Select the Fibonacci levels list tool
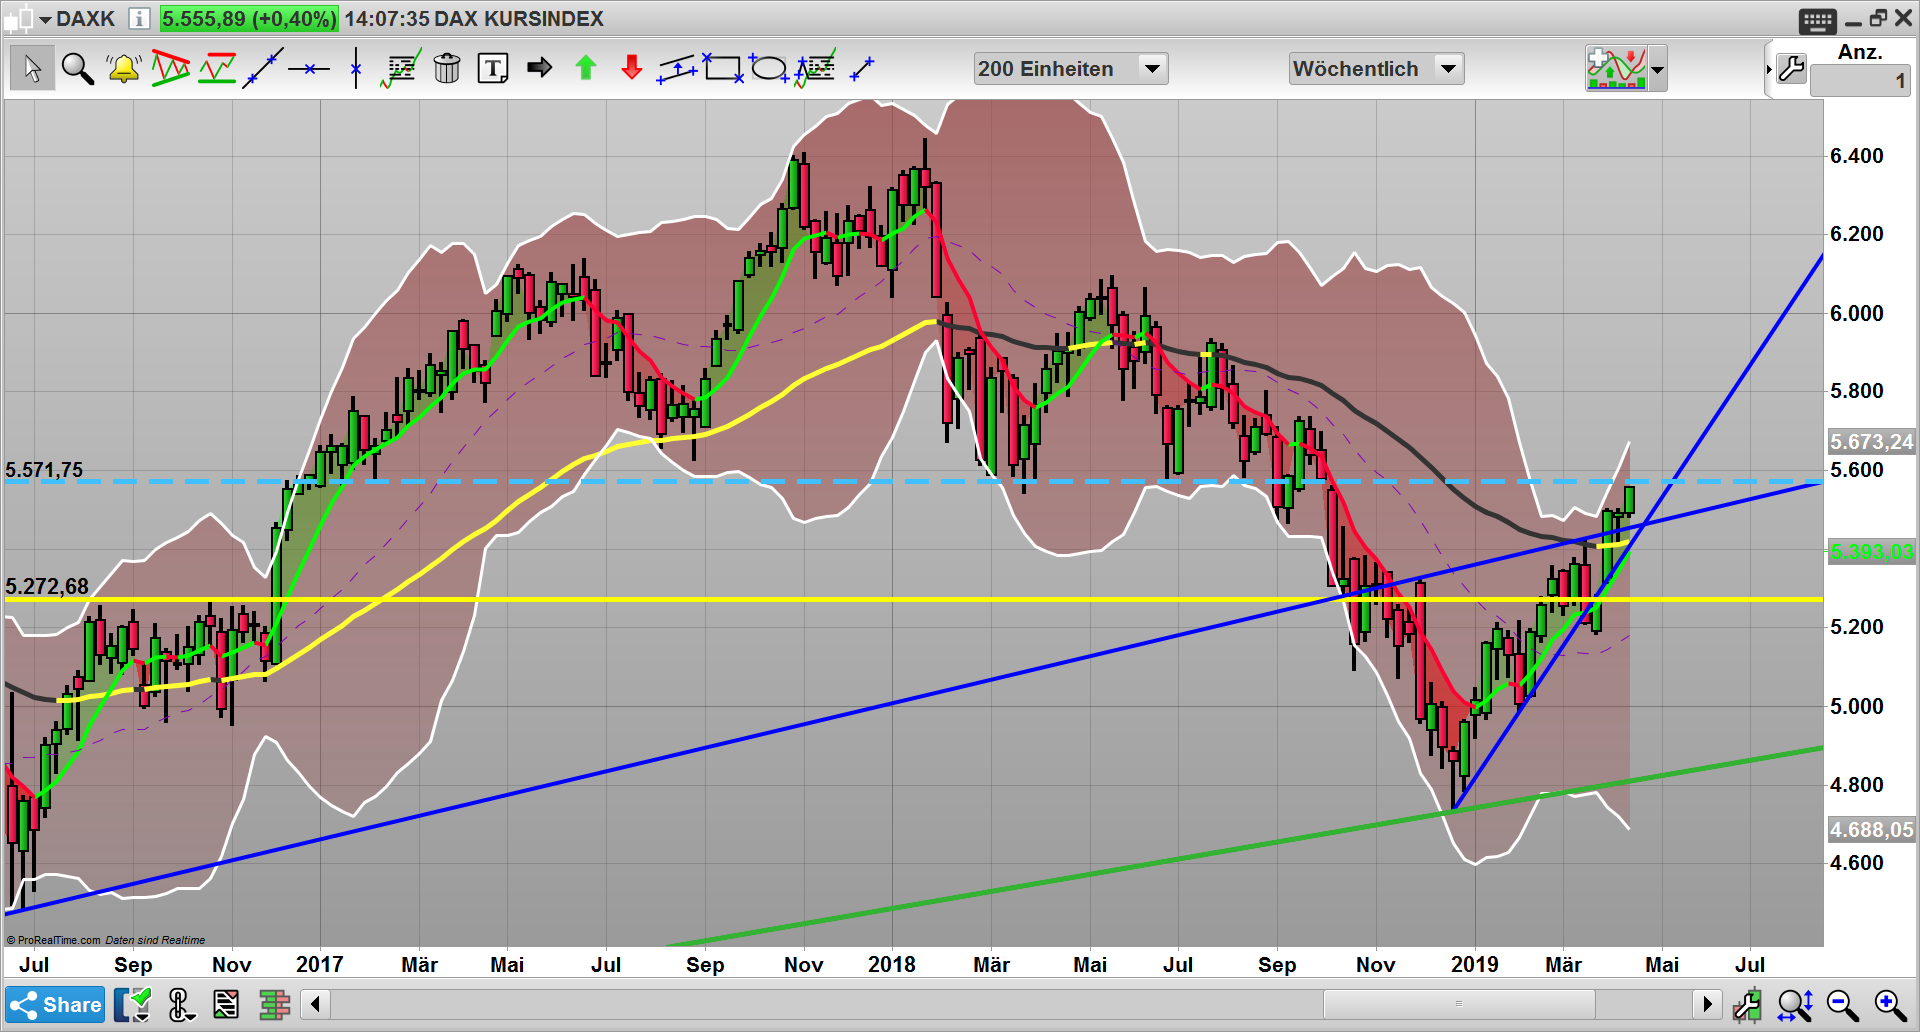This screenshot has height=1032, width=1920. (816, 68)
